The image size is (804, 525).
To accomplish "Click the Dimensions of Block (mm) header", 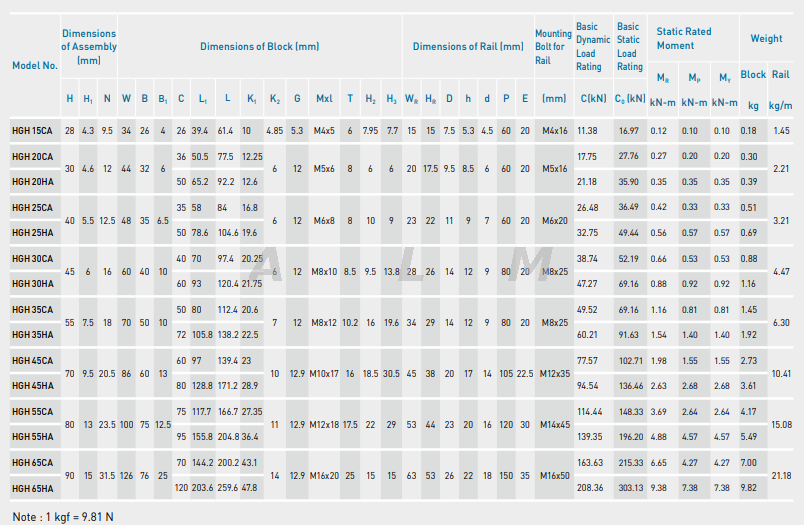I will point(259,46).
